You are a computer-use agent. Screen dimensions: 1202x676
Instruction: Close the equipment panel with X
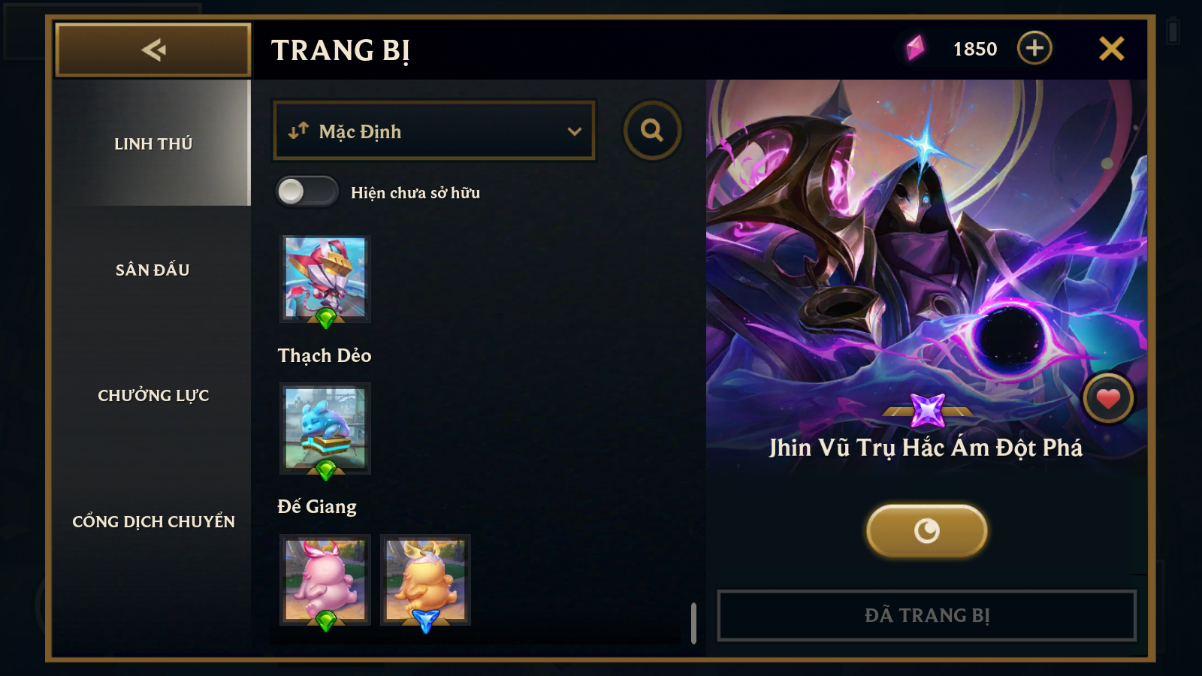(x=1112, y=48)
